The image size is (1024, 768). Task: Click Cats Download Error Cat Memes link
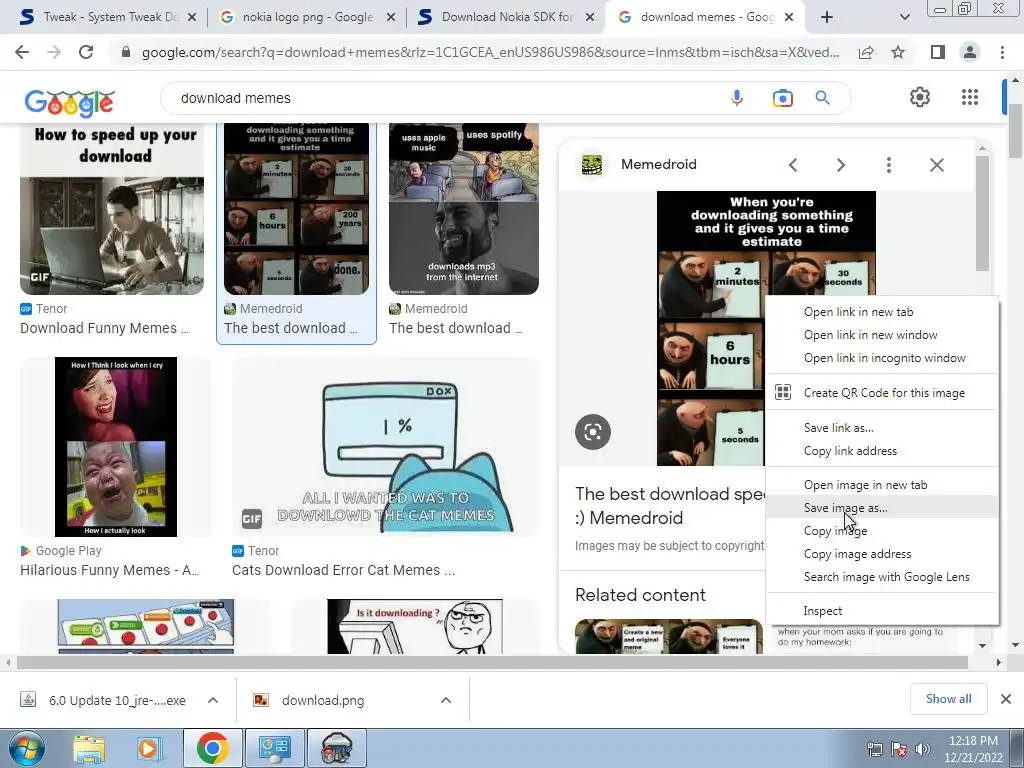click(x=344, y=570)
